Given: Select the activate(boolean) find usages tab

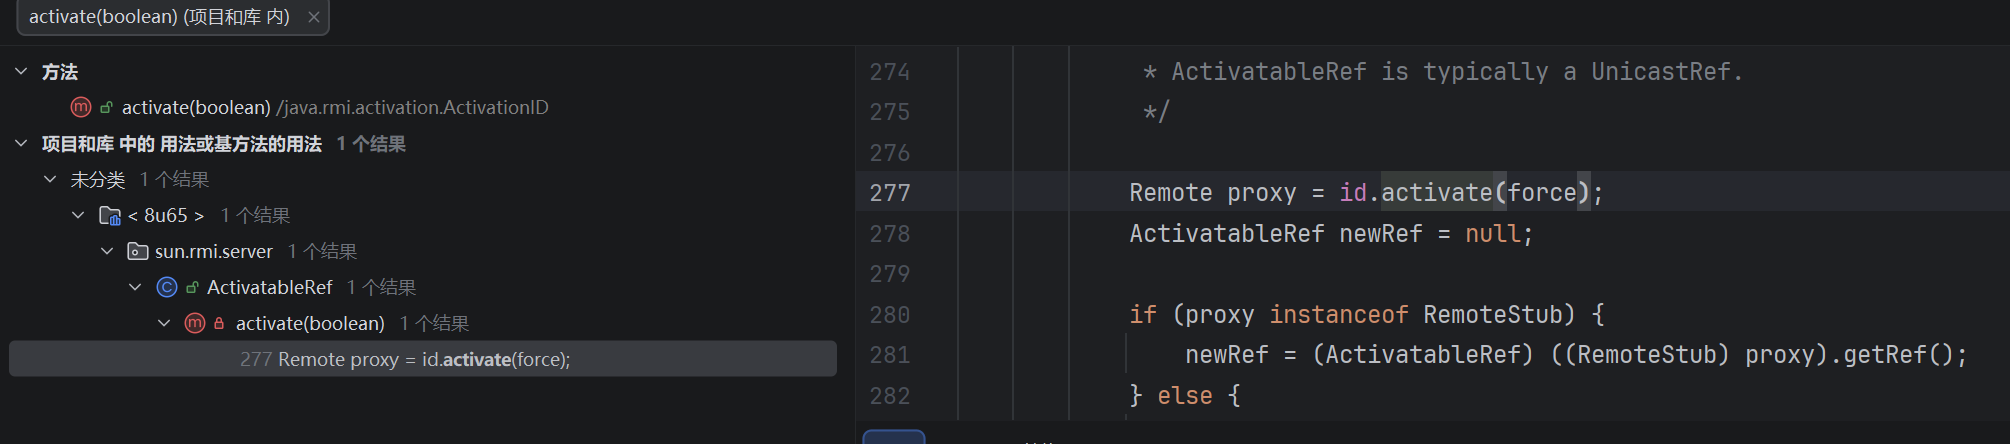Looking at the screenshot, I should (159, 17).
